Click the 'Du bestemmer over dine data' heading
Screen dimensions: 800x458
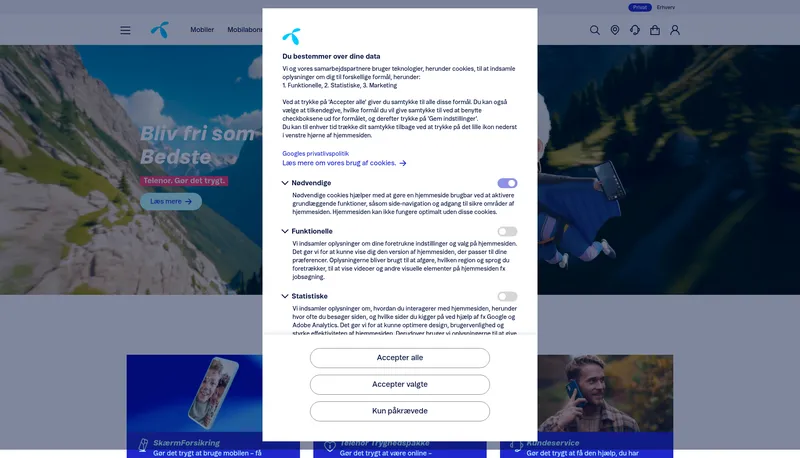(331, 57)
